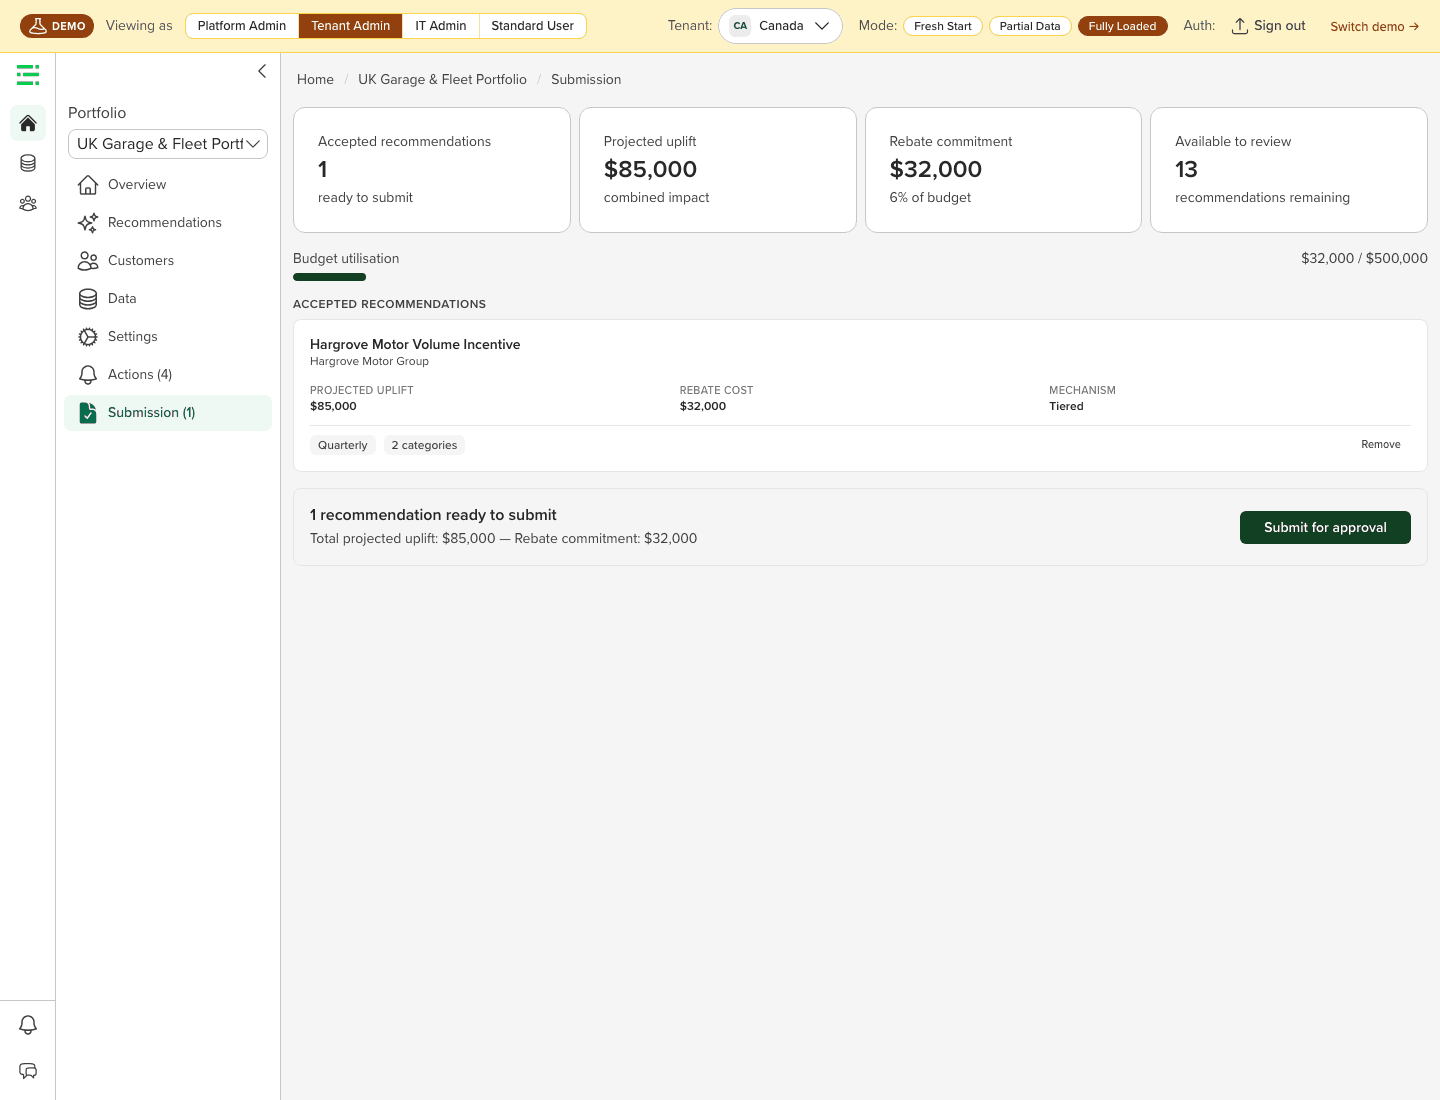
Task: Click the Portfolio sidebar label
Action: click(97, 113)
